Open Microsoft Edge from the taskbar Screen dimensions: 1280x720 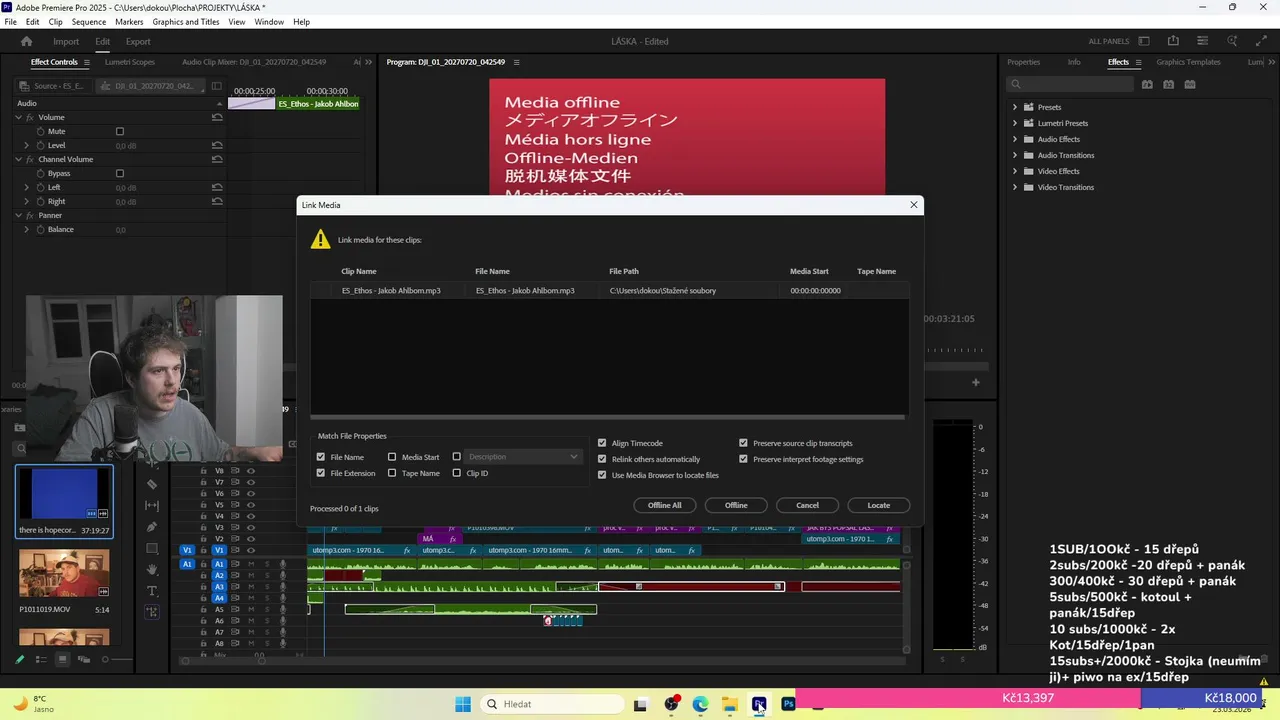click(x=700, y=704)
